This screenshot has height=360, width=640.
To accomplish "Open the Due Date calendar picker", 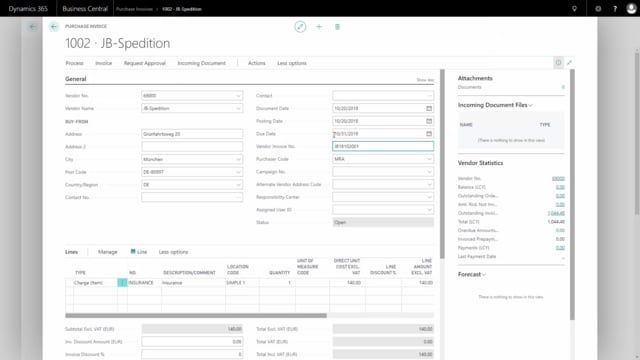I will [x=429, y=134].
